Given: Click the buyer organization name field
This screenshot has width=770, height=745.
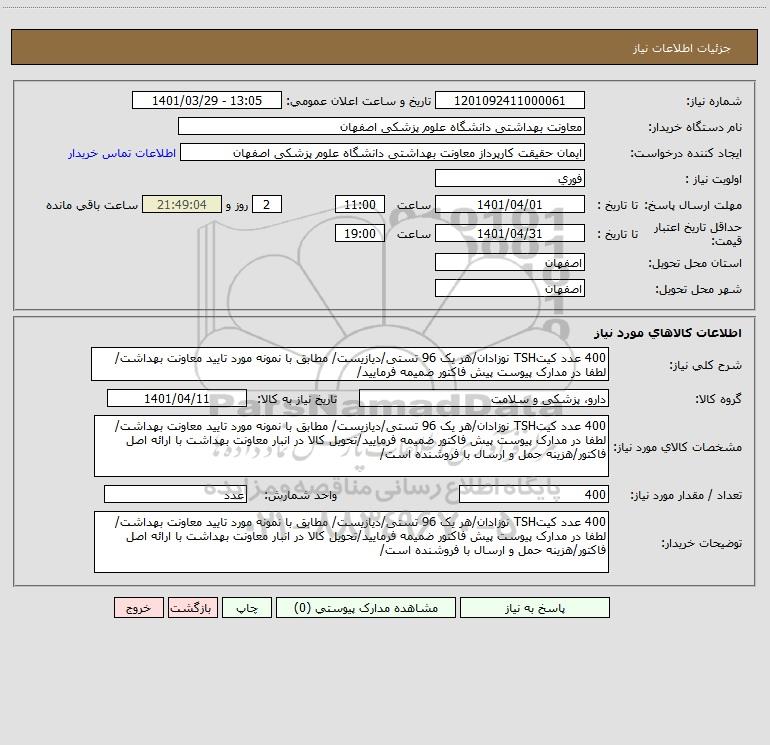Looking at the screenshot, I should 381,126.
